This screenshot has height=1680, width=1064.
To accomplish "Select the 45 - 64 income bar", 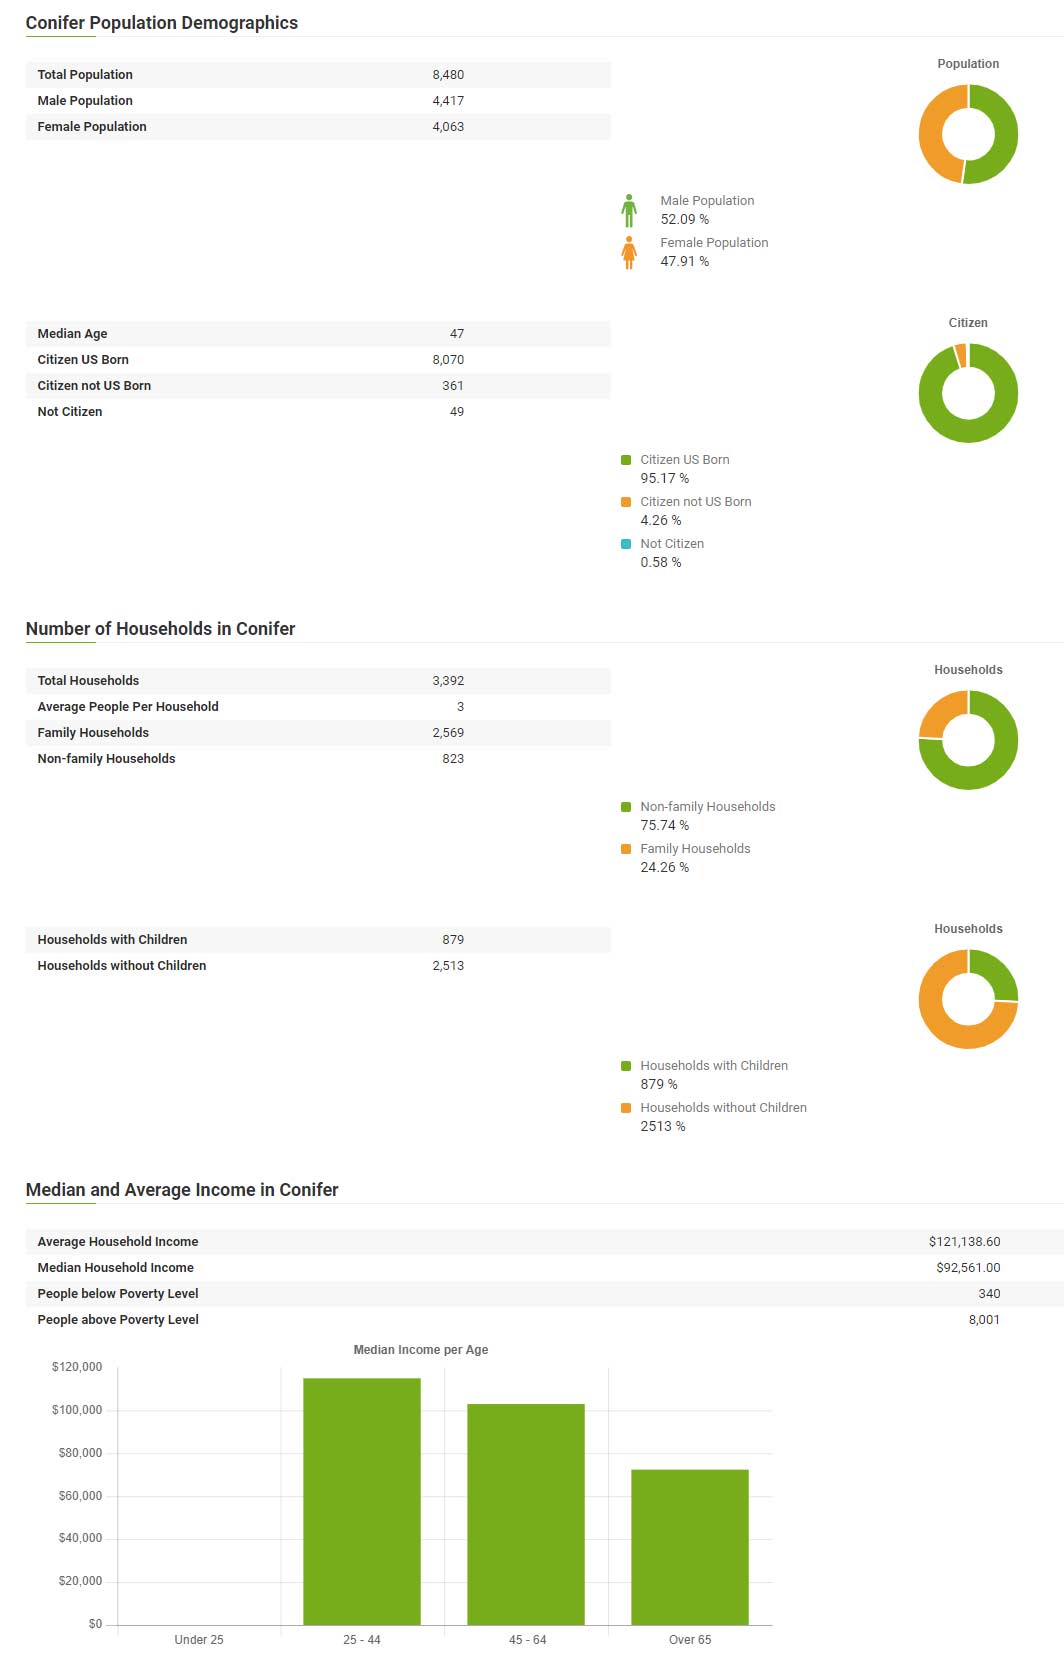I will (526, 1514).
